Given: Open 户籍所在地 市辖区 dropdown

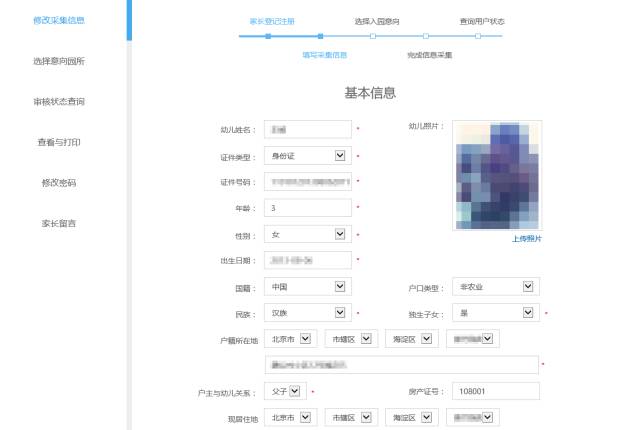Looking at the screenshot, I should [x=351, y=339].
